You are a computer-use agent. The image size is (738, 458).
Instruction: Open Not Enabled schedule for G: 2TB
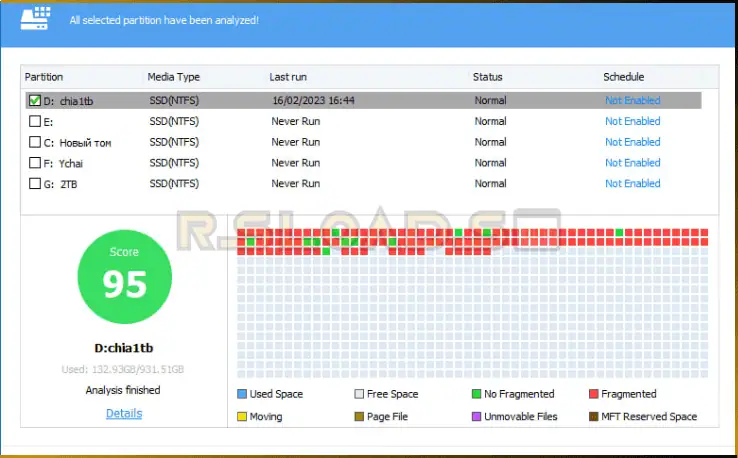point(633,183)
